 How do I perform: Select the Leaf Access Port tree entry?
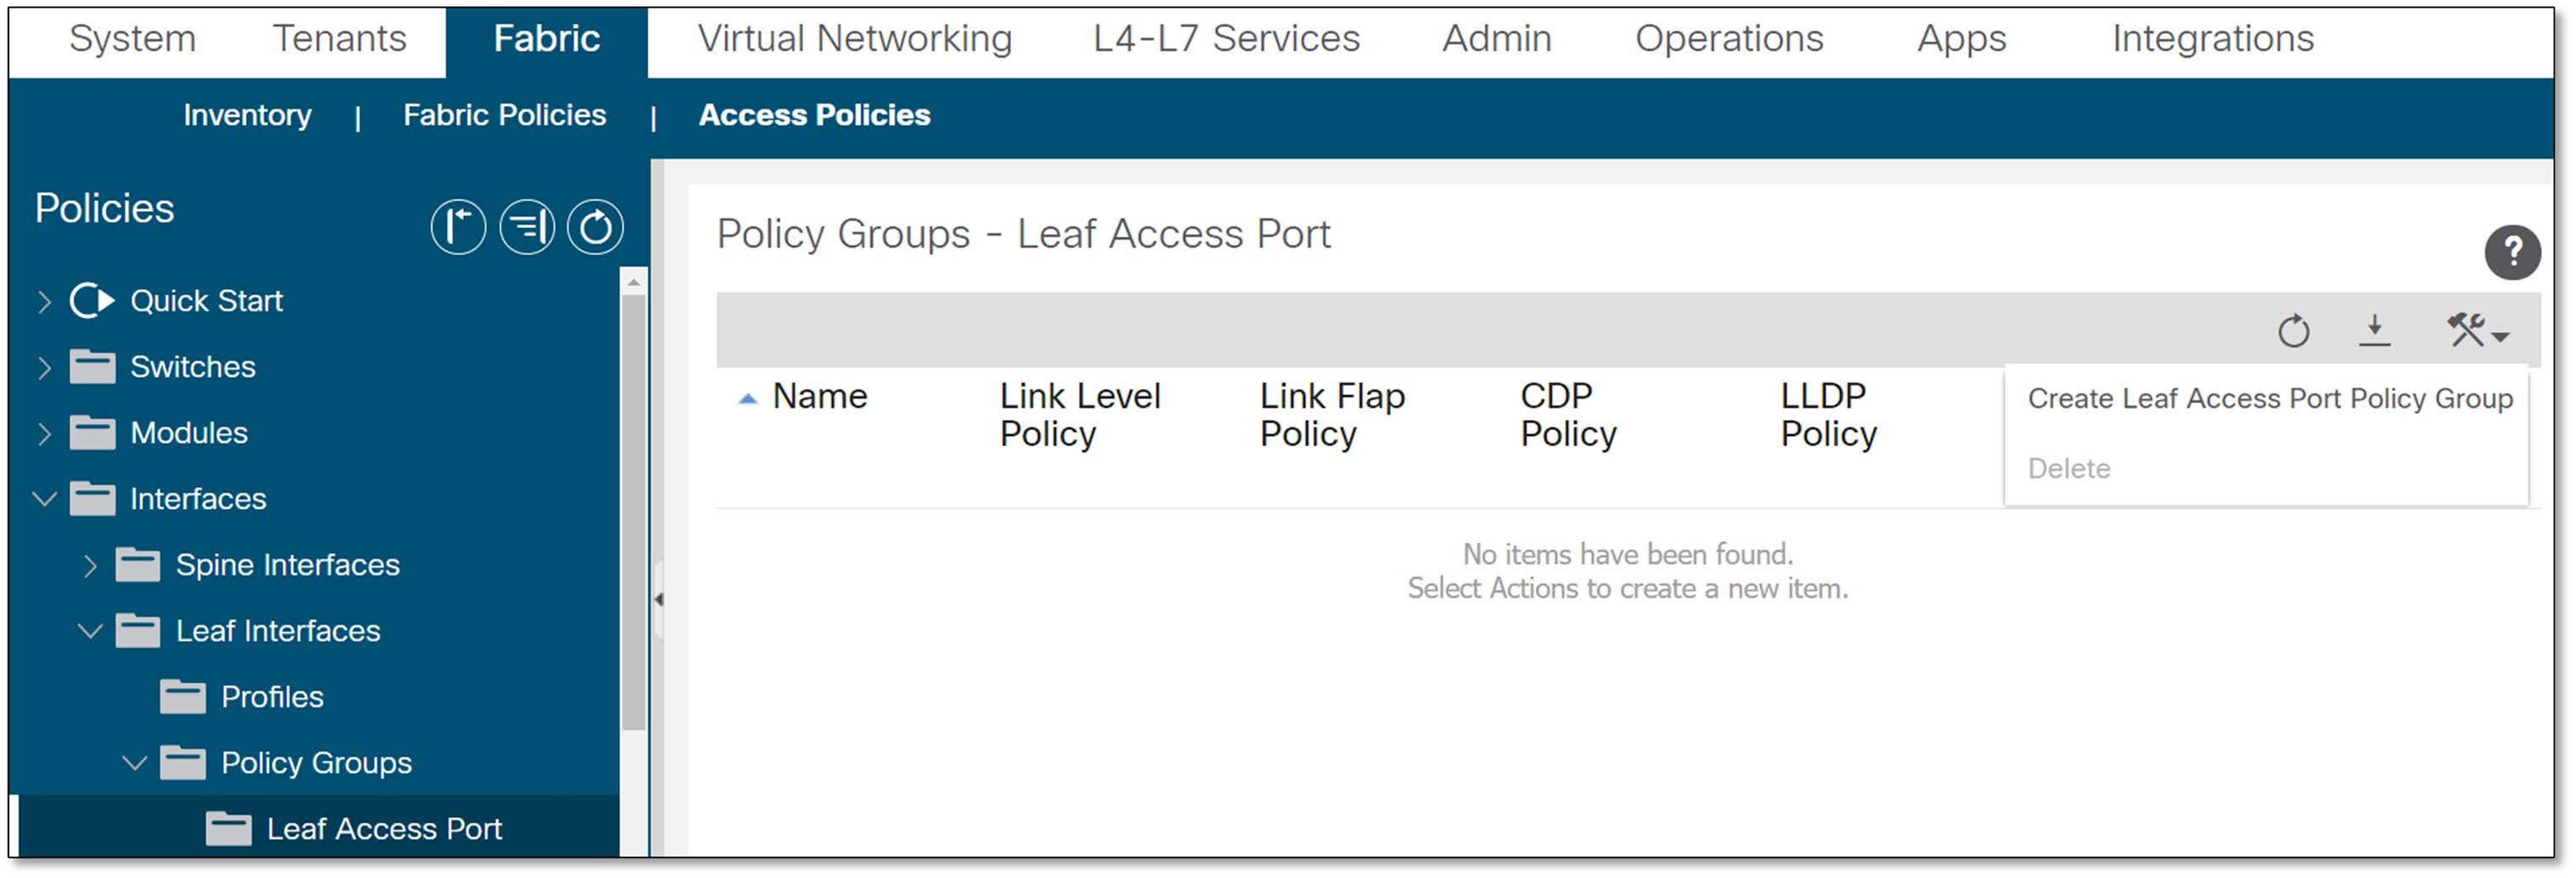point(384,828)
